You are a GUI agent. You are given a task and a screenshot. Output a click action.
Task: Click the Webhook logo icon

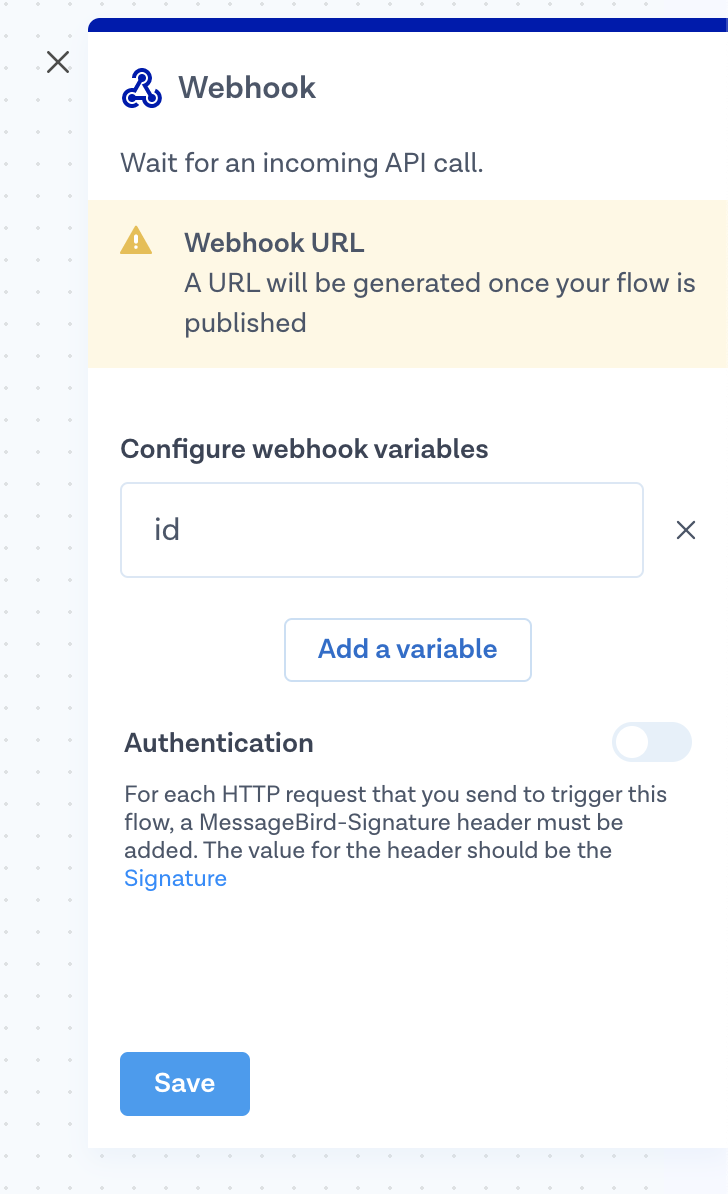click(141, 88)
